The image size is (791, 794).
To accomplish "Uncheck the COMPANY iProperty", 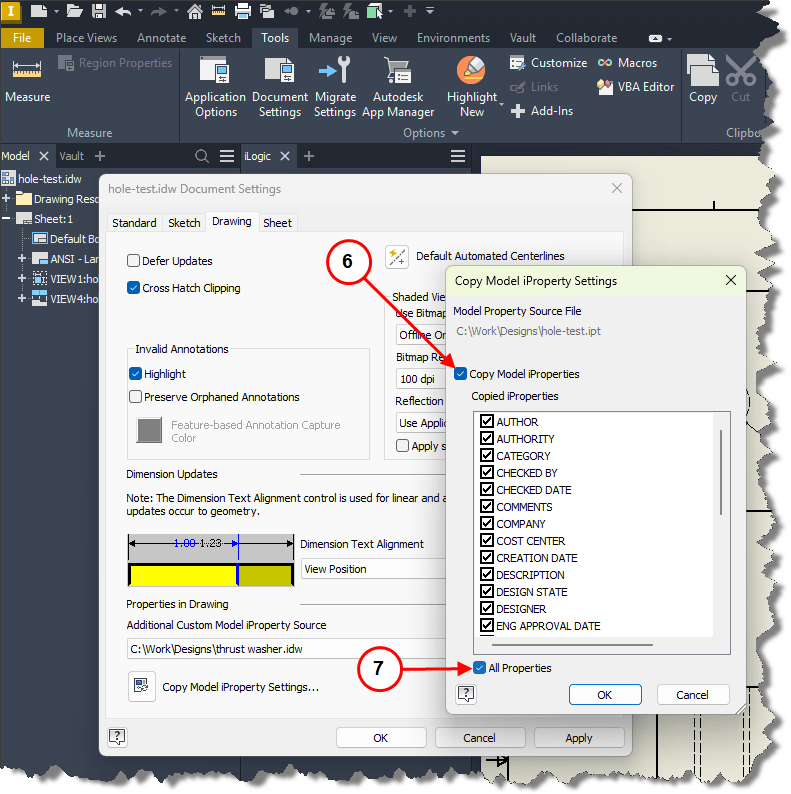I will point(487,523).
